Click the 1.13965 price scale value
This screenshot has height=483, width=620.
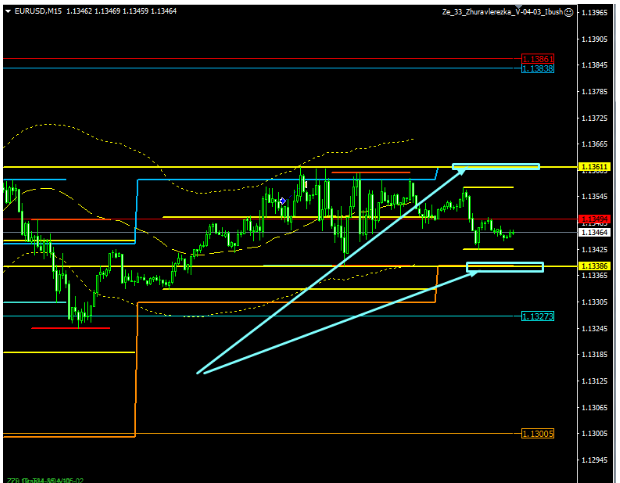coord(594,13)
